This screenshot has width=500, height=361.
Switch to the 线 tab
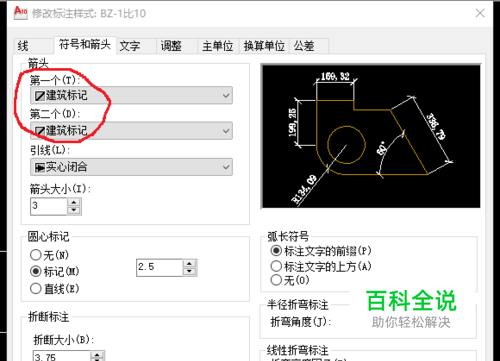tap(33, 46)
